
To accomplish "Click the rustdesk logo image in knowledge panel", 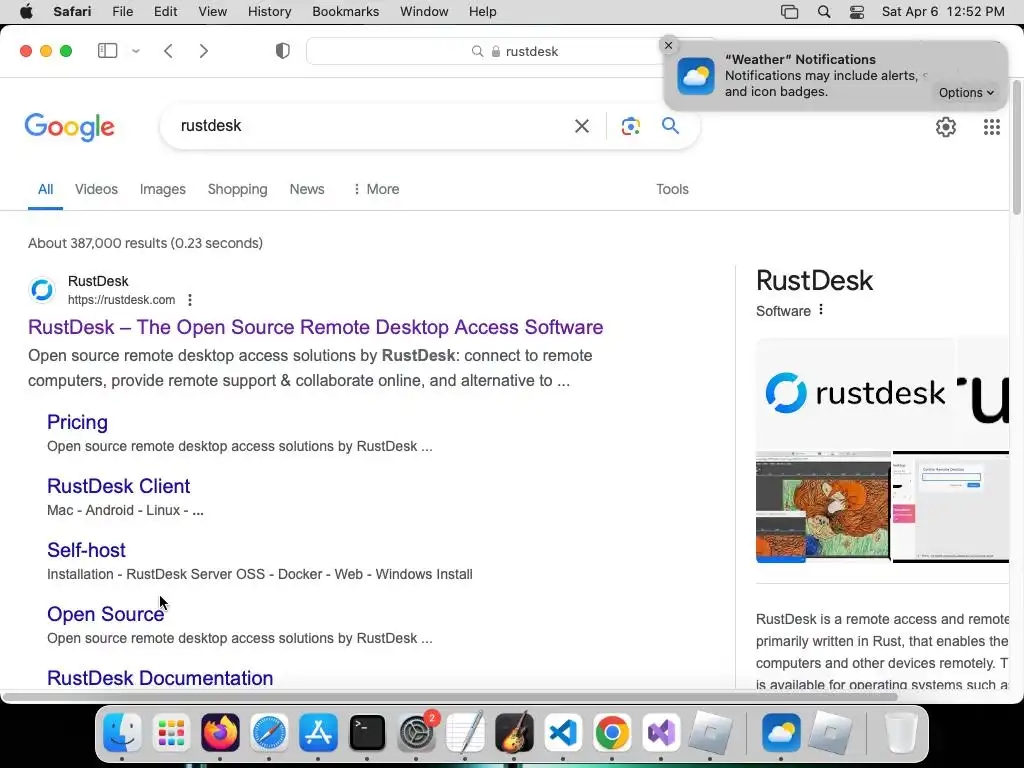I will (855, 393).
